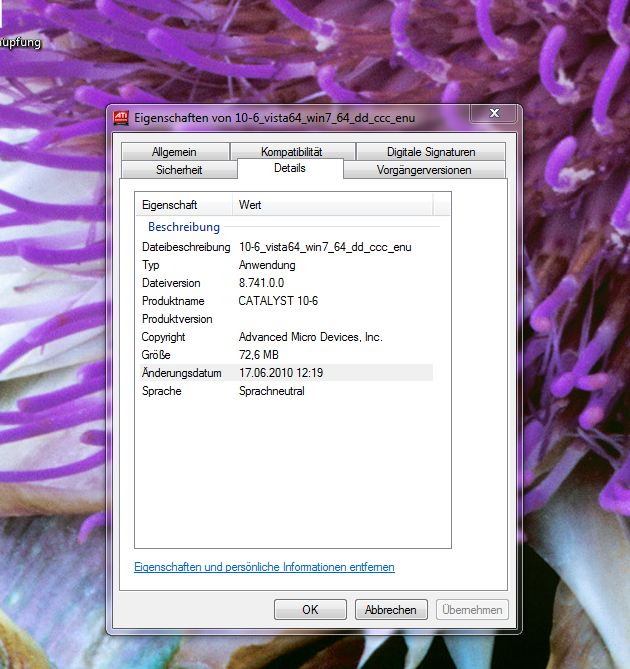Close the Eigenschaften dialog window
The image size is (630, 669).
(x=494, y=113)
